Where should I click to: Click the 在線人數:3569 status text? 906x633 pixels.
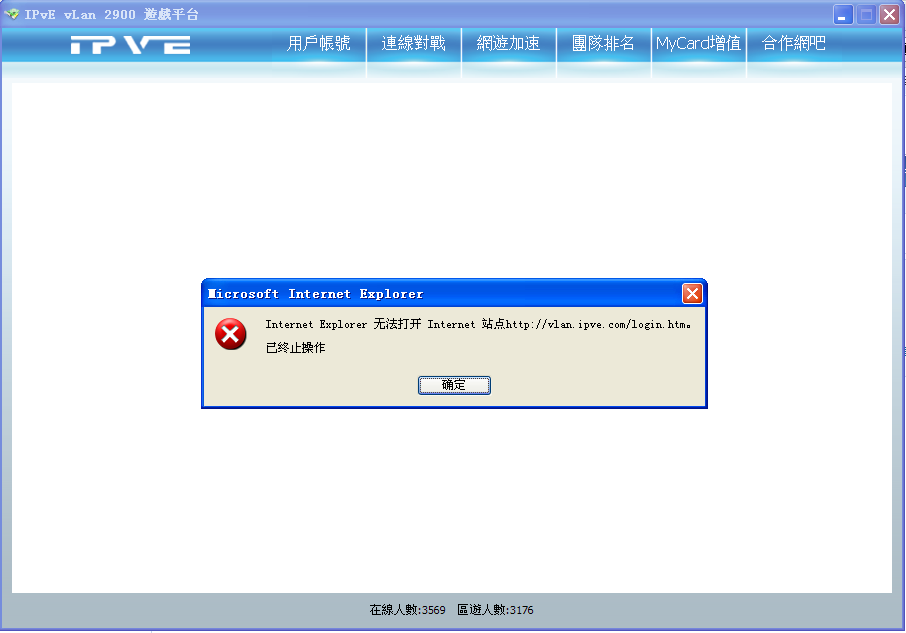coord(407,610)
